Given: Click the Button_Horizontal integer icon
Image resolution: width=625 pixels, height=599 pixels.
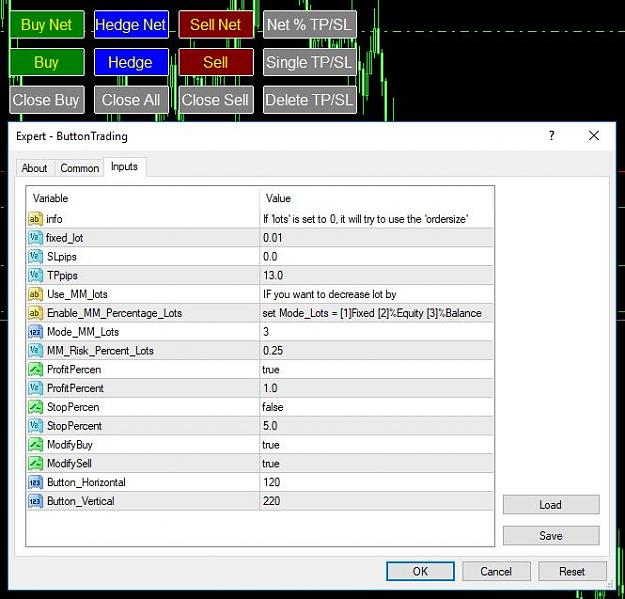Looking at the screenshot, I should [x=35, y=482].
